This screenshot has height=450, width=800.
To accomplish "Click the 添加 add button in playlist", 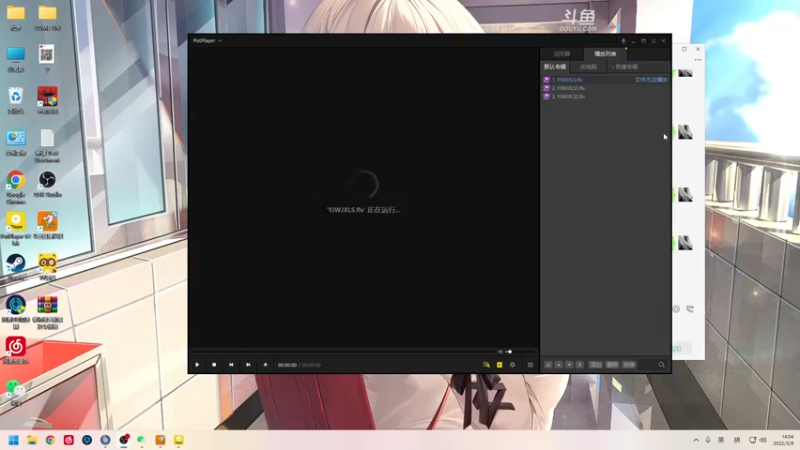I will coord(595,365).
